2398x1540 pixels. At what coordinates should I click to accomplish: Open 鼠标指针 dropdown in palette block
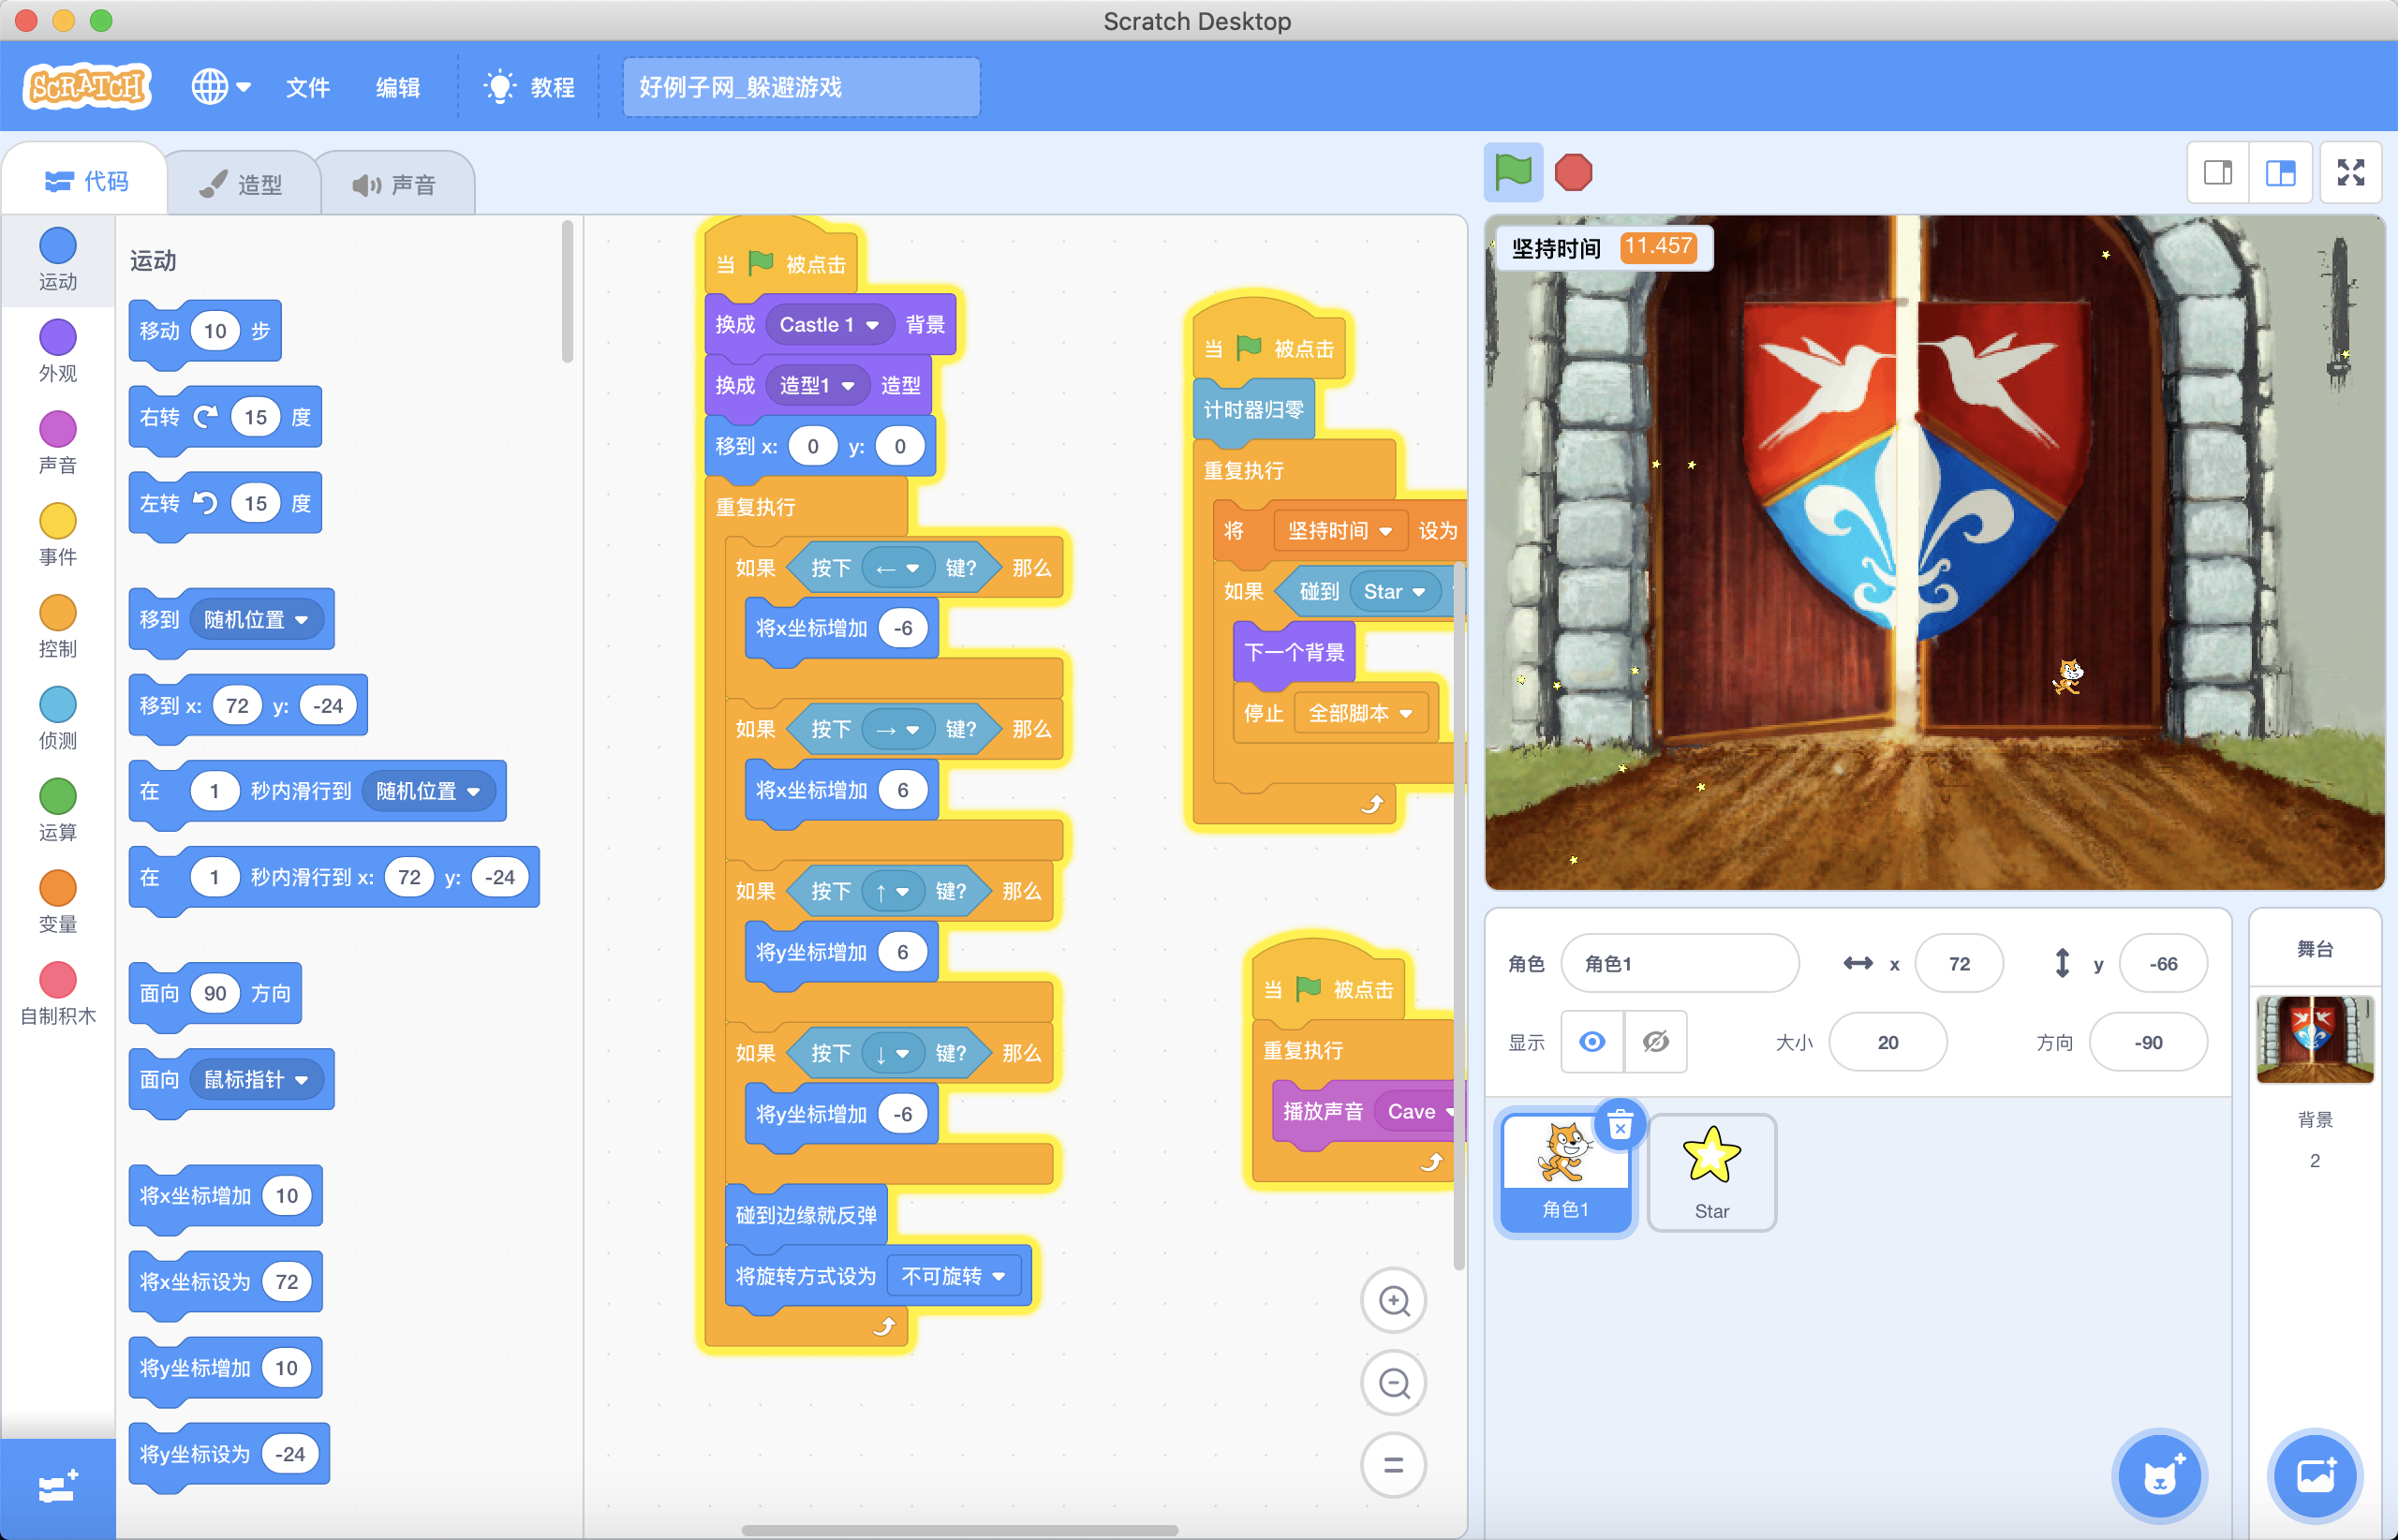point(256,1080)
